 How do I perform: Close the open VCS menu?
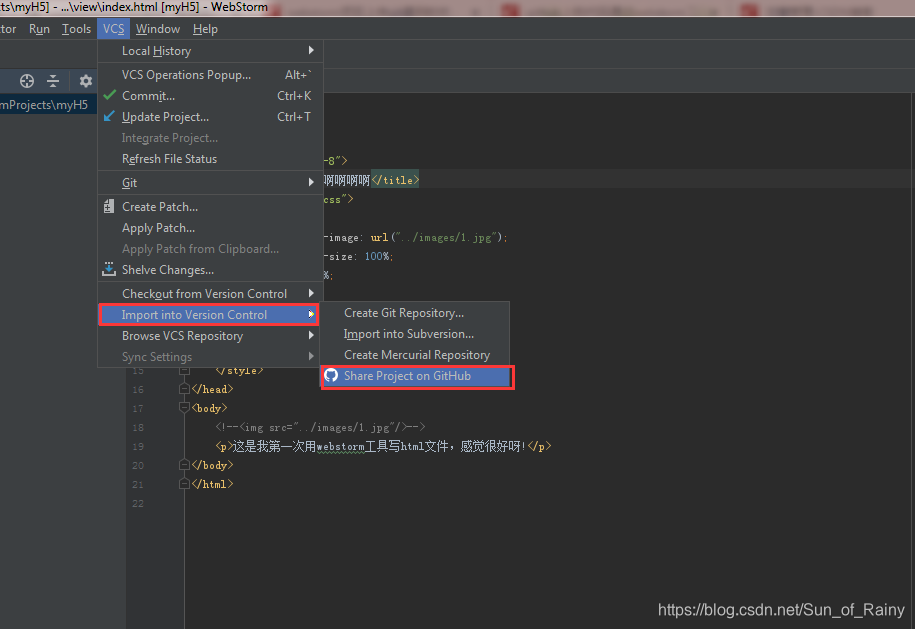point(114,29)
